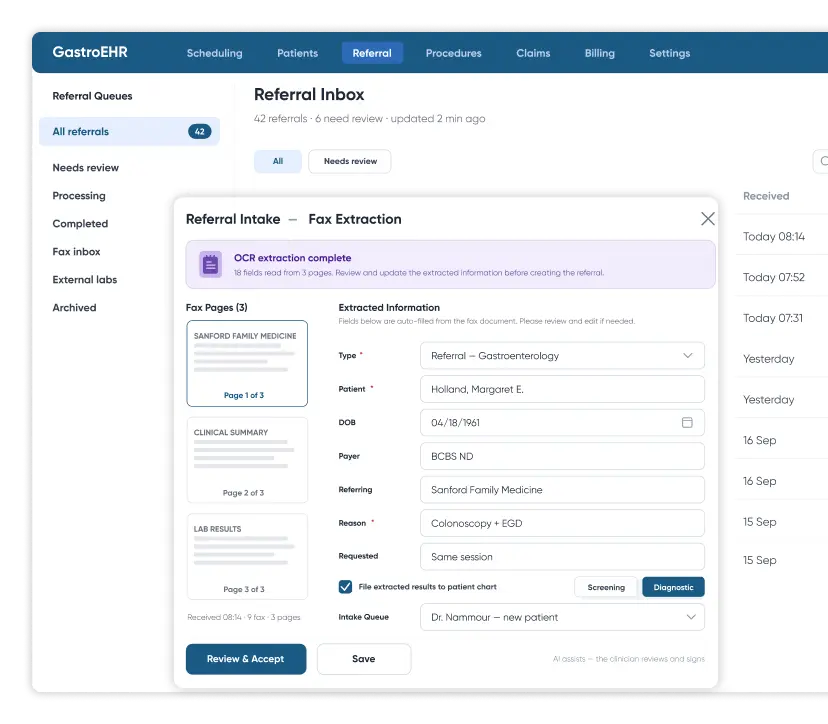Image resolution: width=828 pixels, height=724 pixels.
Task: Click the Patient name field
Action: [x=562, y=389]
